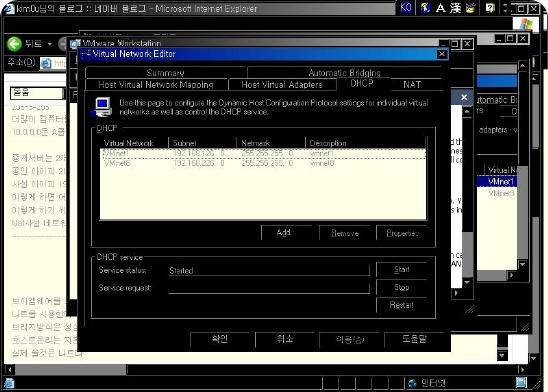This screenshot has height=392, width=548.
Task: Open the back button history dropdown
Action: click(50, 44)
